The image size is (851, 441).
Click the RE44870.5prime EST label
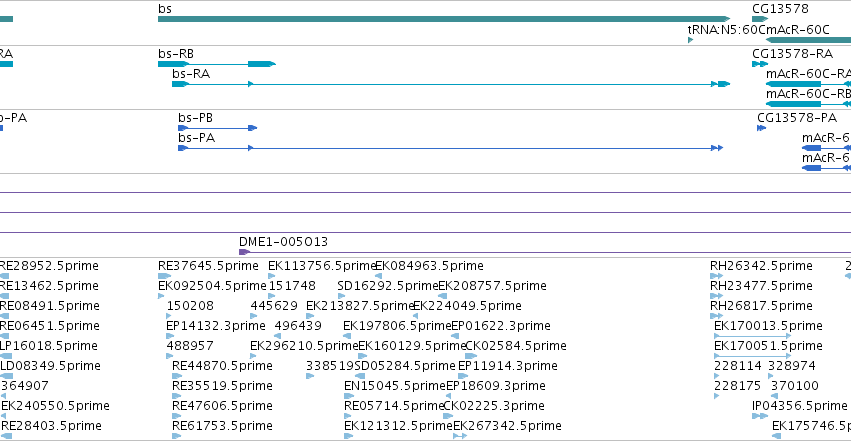(x=222, y=366)
